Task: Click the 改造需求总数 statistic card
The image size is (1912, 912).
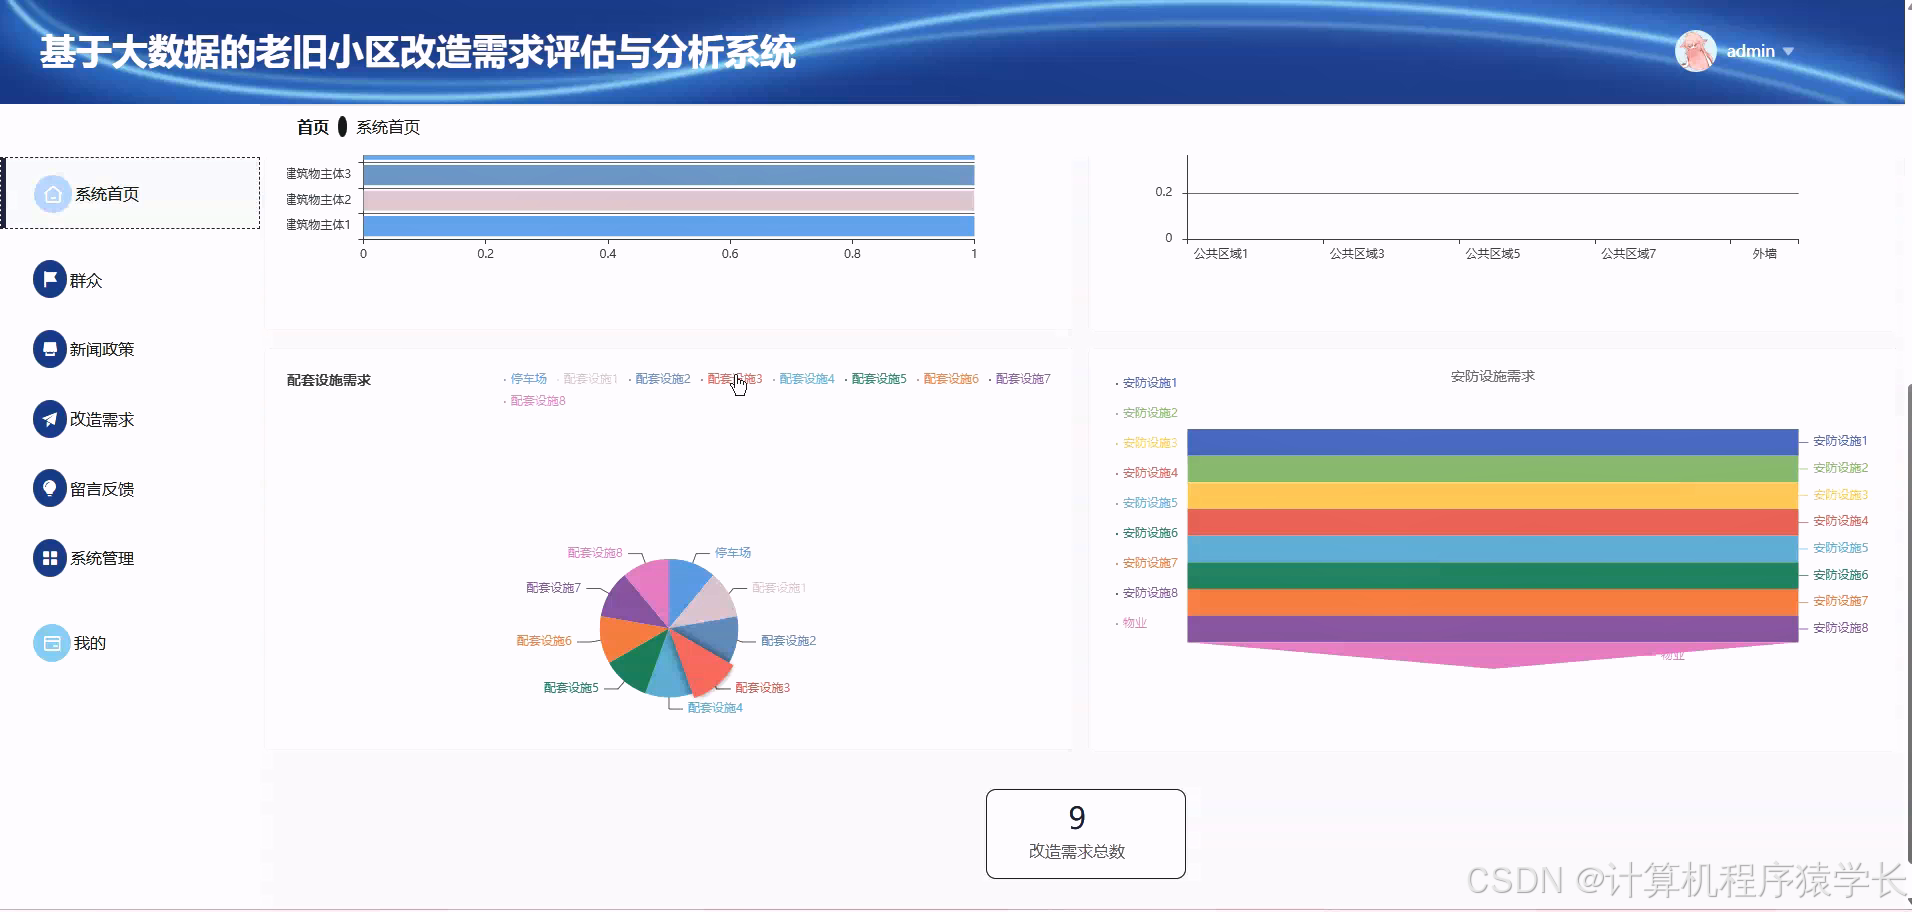Action: (x=1085, y=833)
